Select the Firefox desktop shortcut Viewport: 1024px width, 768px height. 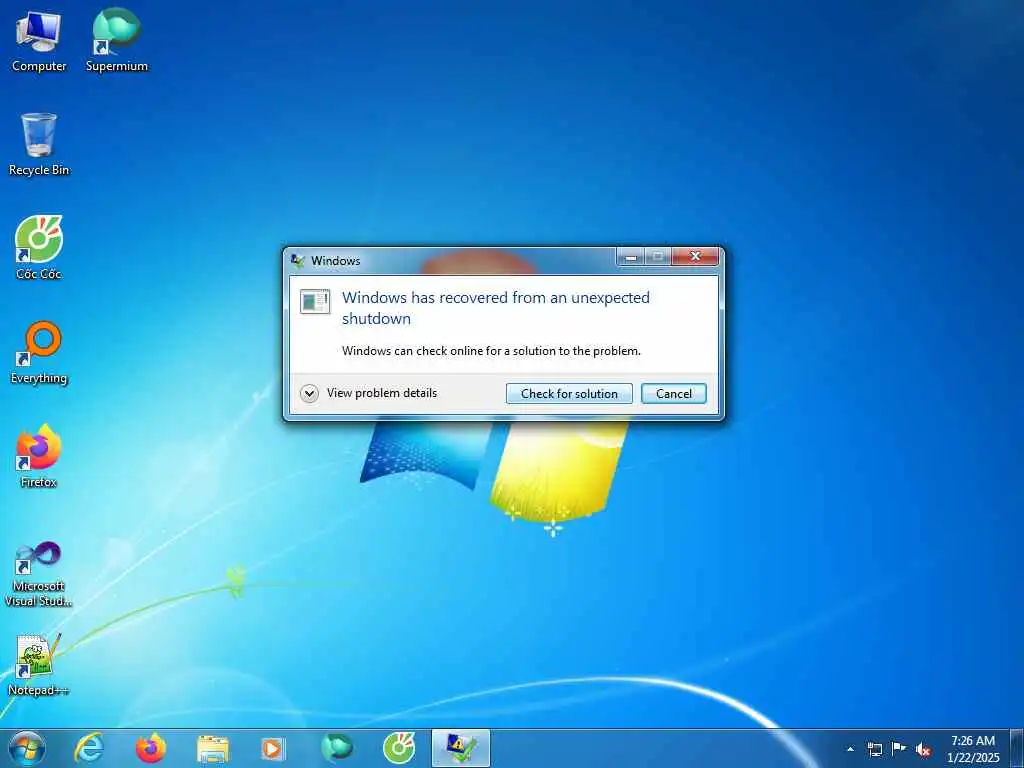coord(39,456)
